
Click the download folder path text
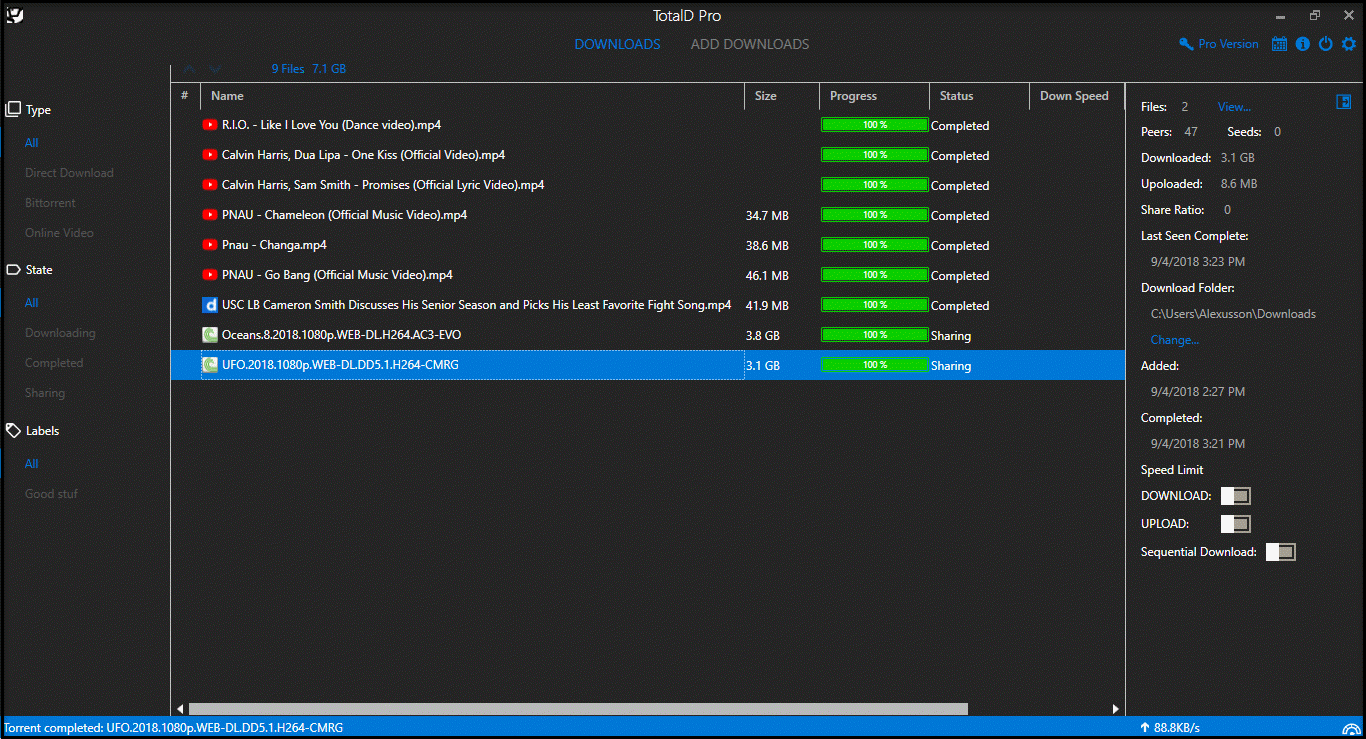[1233, 314]
